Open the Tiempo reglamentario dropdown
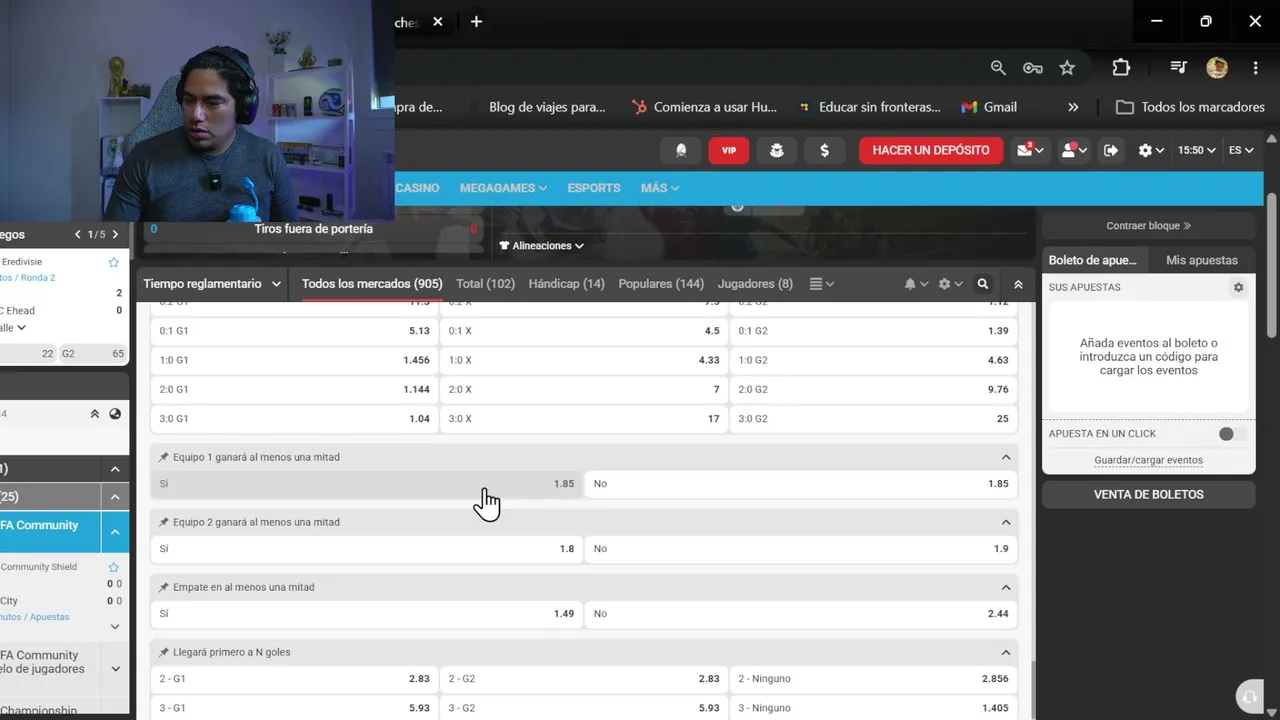This screenshot has height=720, width=1280. [212, 284]
